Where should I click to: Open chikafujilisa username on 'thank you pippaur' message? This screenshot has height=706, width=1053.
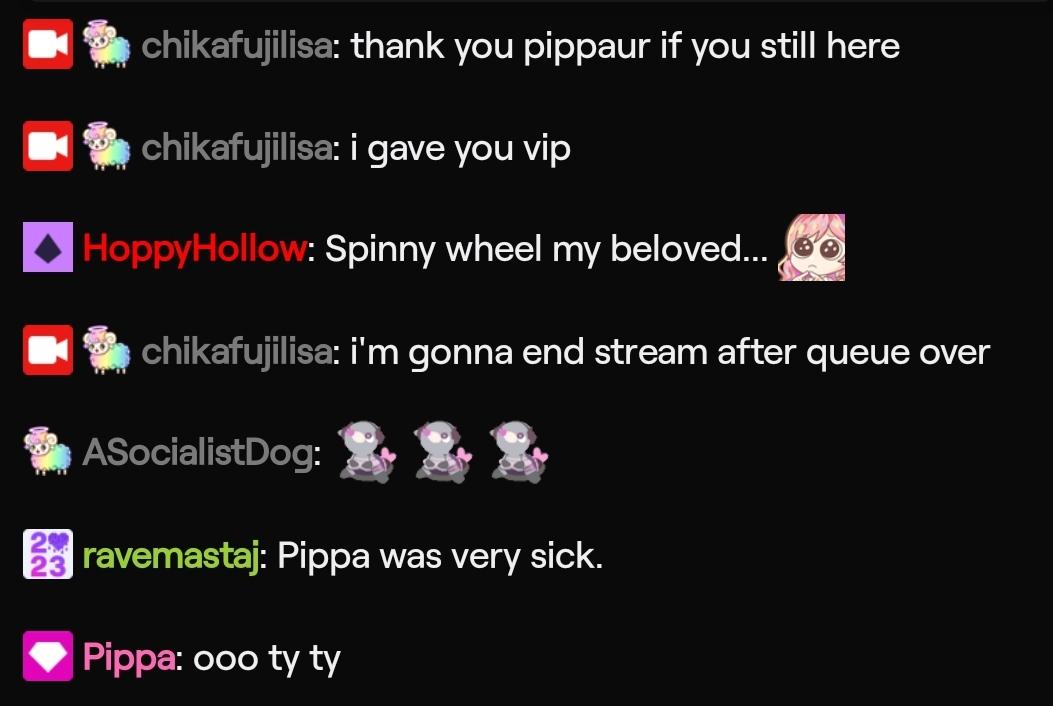pos(236,46)
